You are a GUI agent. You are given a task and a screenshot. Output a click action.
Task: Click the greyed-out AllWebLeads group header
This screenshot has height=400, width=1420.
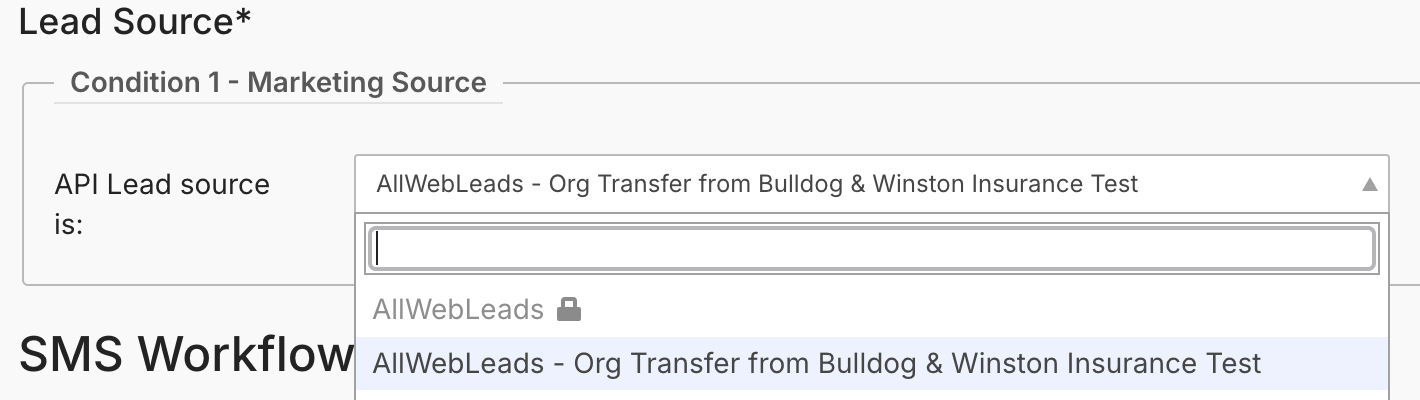tap(458, 310)
